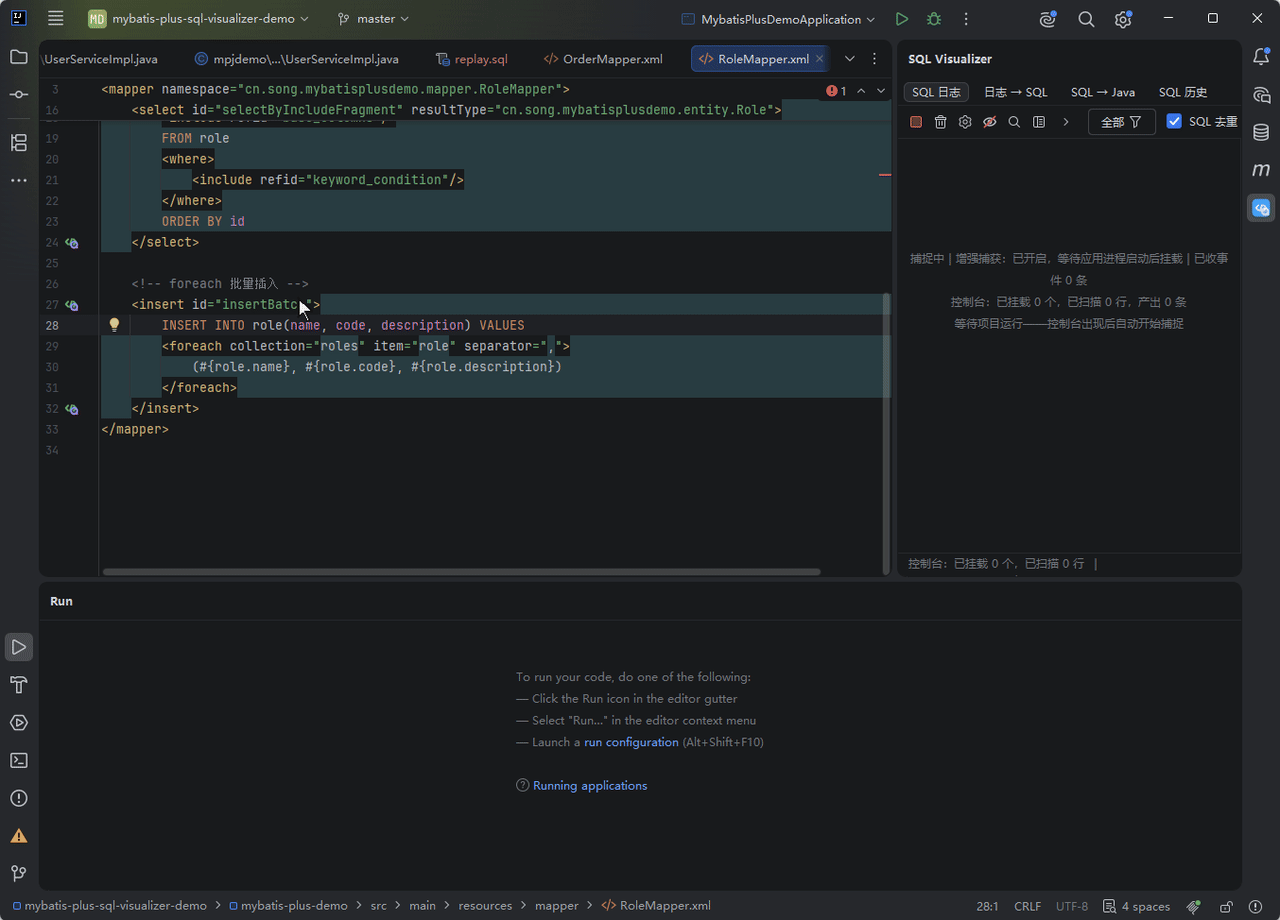Open the Database tool window
Screen dimensions: 1280x920
(1261, 133)
